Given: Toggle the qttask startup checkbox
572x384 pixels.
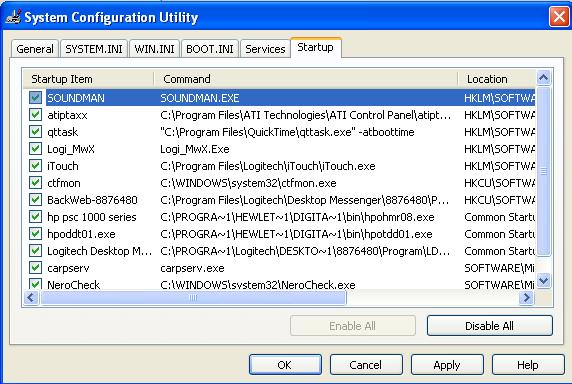Looking at the screenshot, I should (35, 132).
